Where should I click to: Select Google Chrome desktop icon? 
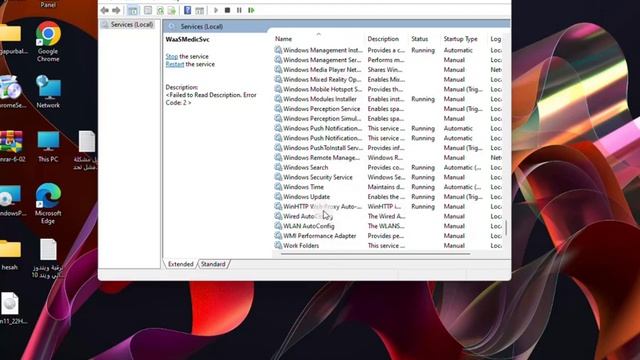pos(48,41)
